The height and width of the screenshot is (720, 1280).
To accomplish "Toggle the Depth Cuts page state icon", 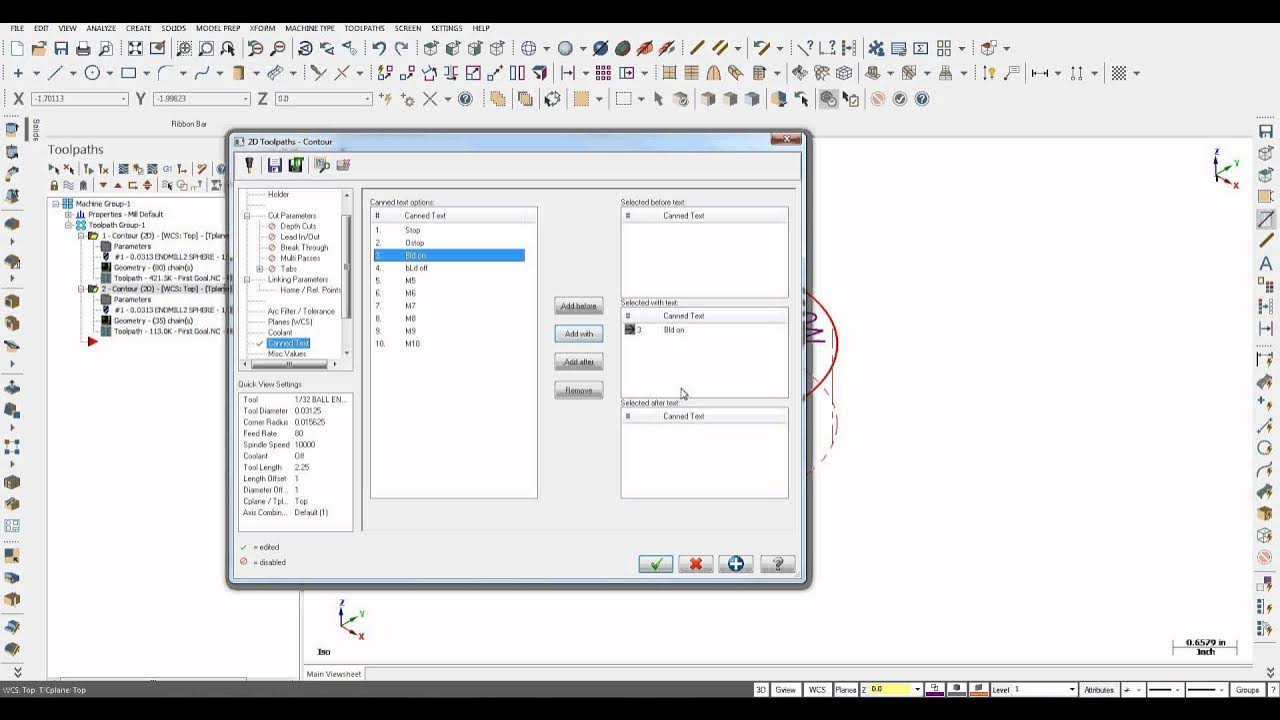I will tap(271, 226).
